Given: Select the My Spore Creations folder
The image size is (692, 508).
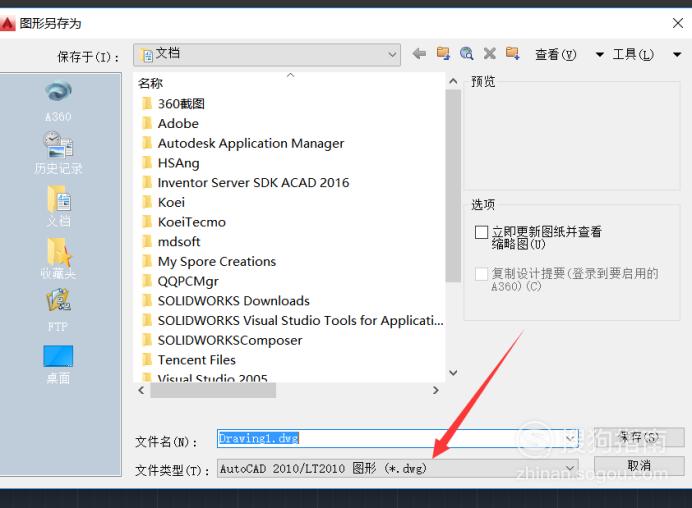Looking at the screenshot, I should (x=209, y=261).
